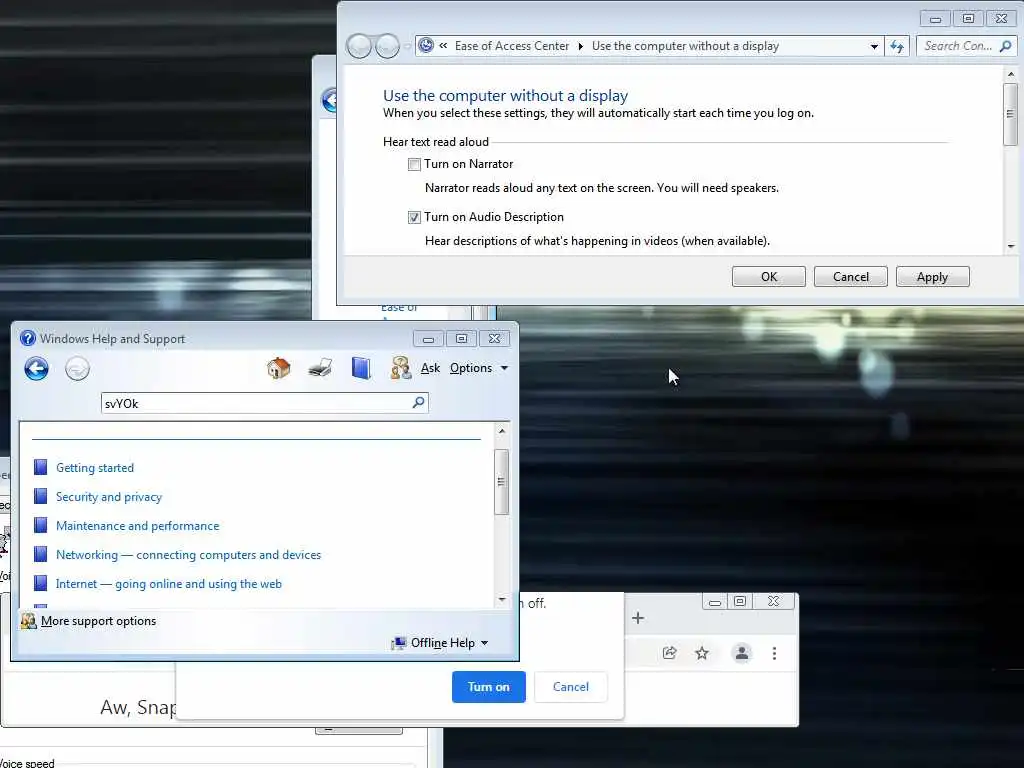Open the Options menu

[x=471, y=368]
